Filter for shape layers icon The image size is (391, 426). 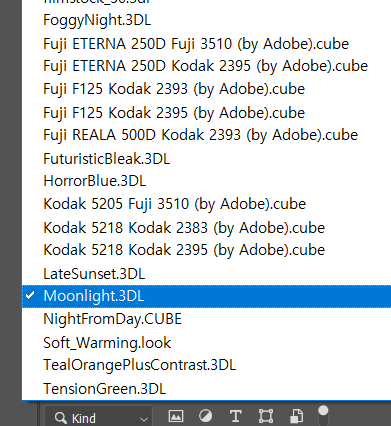point(266,416)
